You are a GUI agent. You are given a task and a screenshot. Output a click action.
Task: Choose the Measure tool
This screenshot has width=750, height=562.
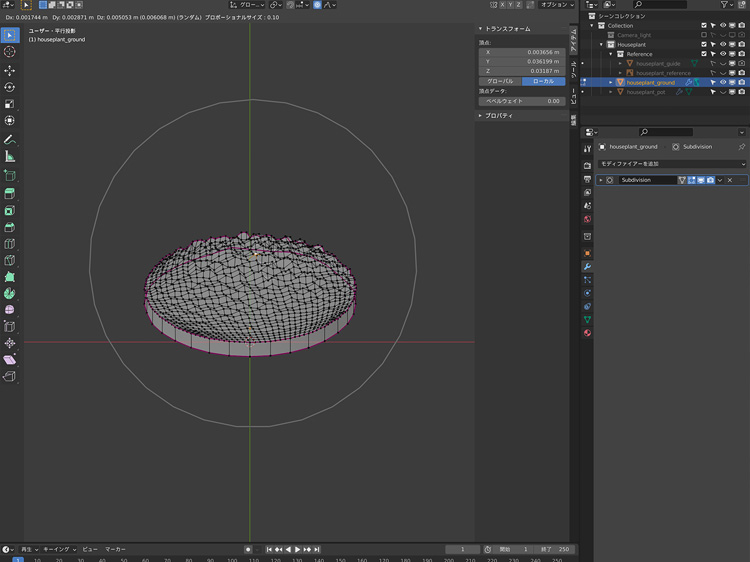pyautogui.click(x=10, y=156)
